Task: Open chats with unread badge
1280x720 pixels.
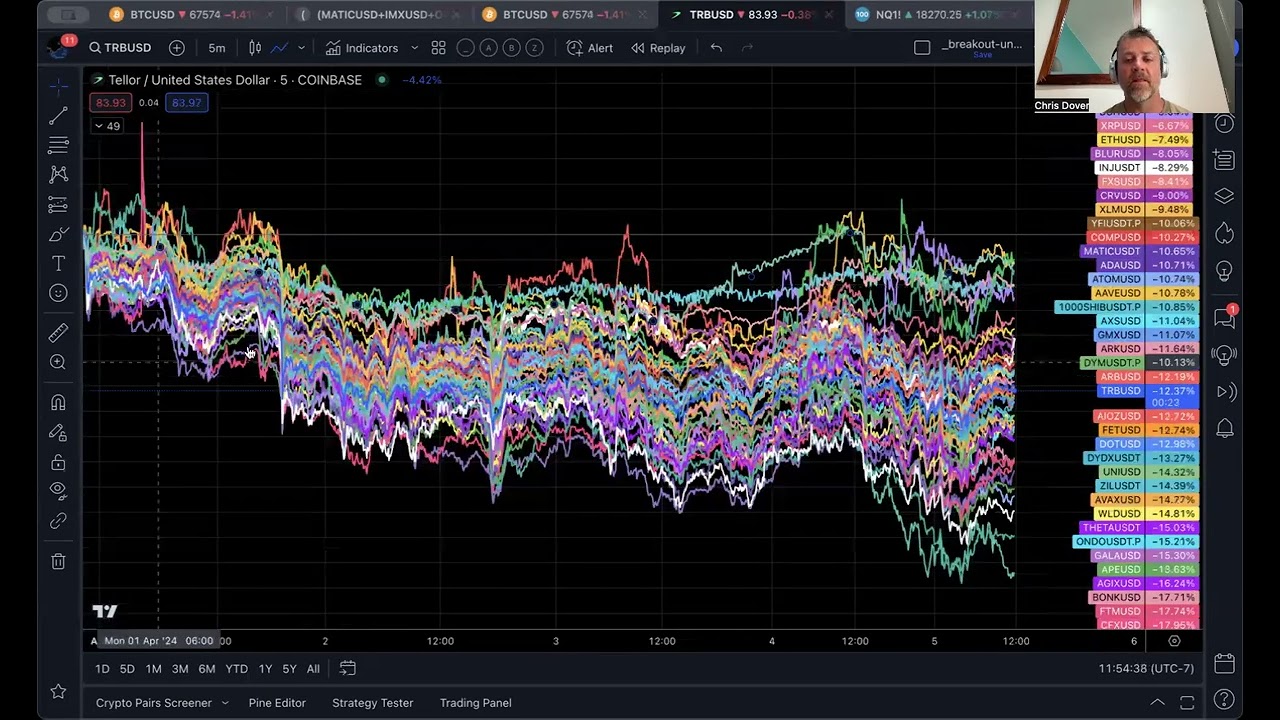Action: [1224, 317]
